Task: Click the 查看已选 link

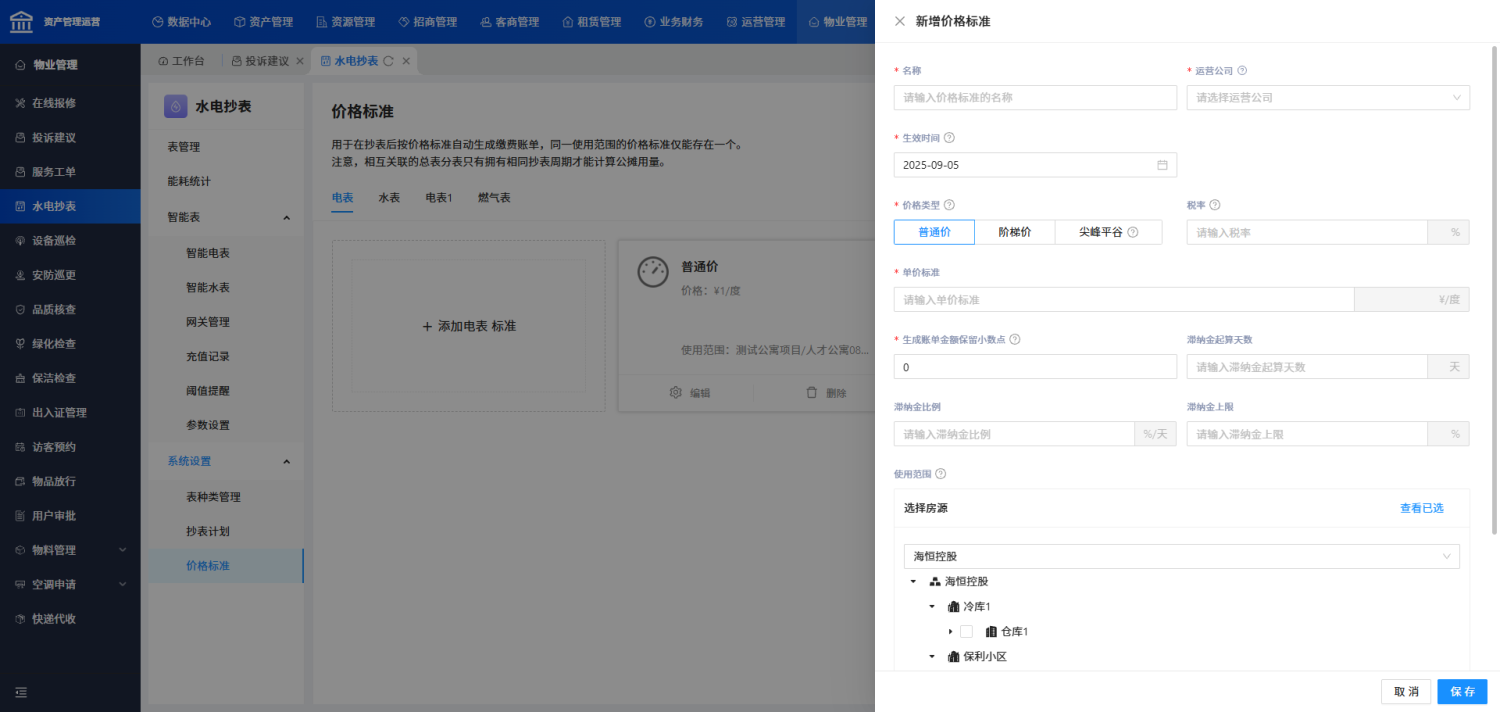Action: point(1421,508)
